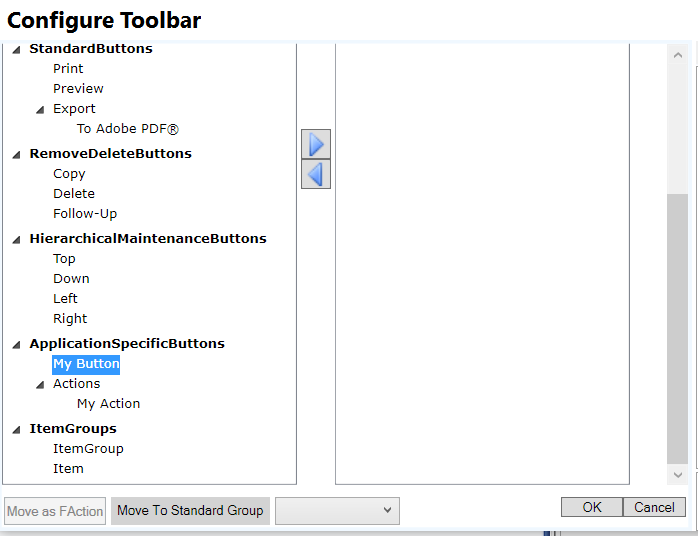
Task: Collapse the Actions node
Action: point(40,385)
